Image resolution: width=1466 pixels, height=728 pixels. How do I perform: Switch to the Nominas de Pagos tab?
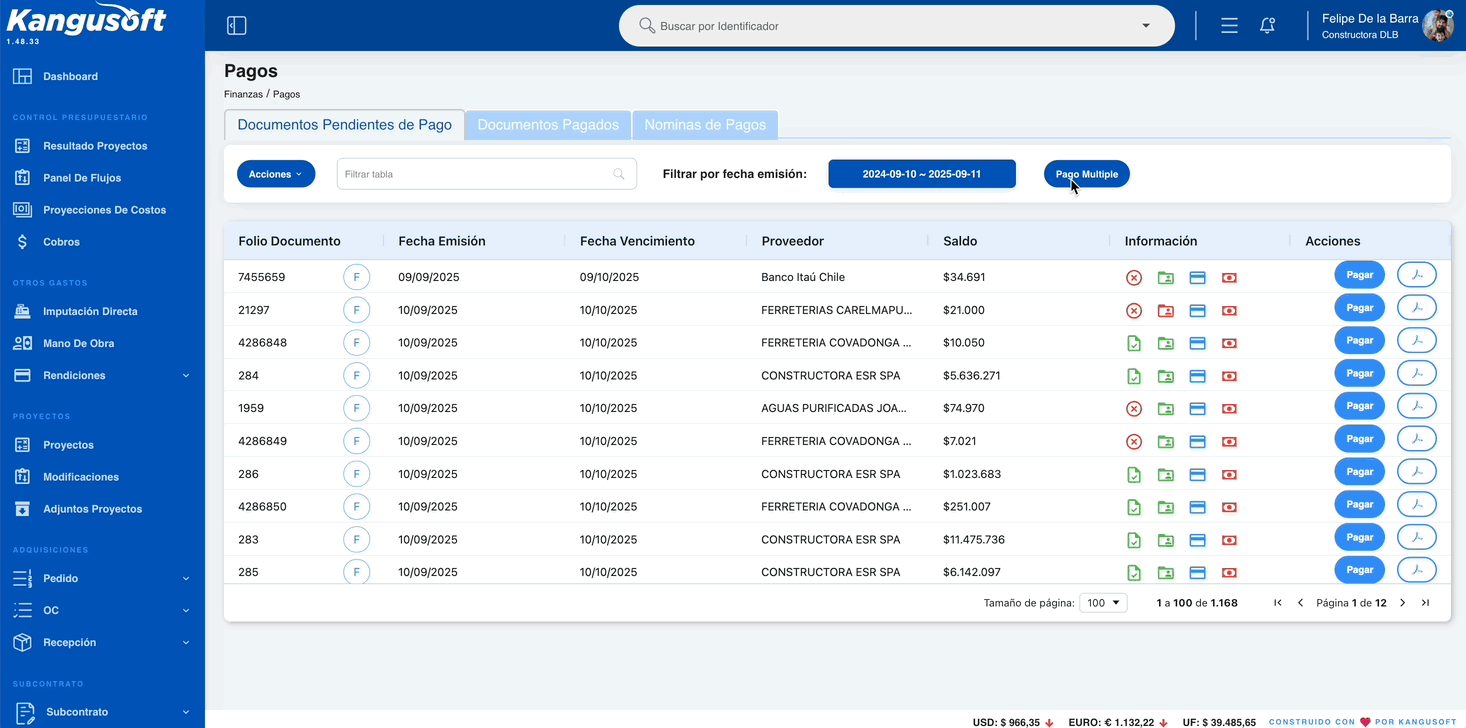[705, 125]
